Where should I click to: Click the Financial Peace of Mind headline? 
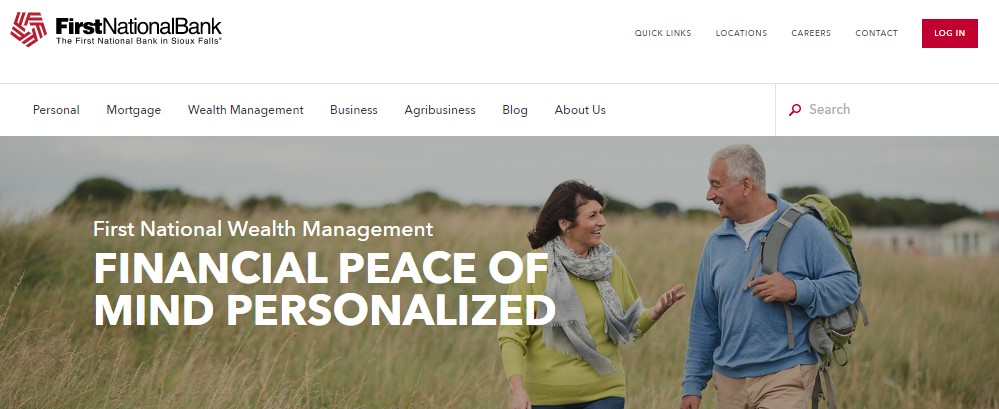324,289
